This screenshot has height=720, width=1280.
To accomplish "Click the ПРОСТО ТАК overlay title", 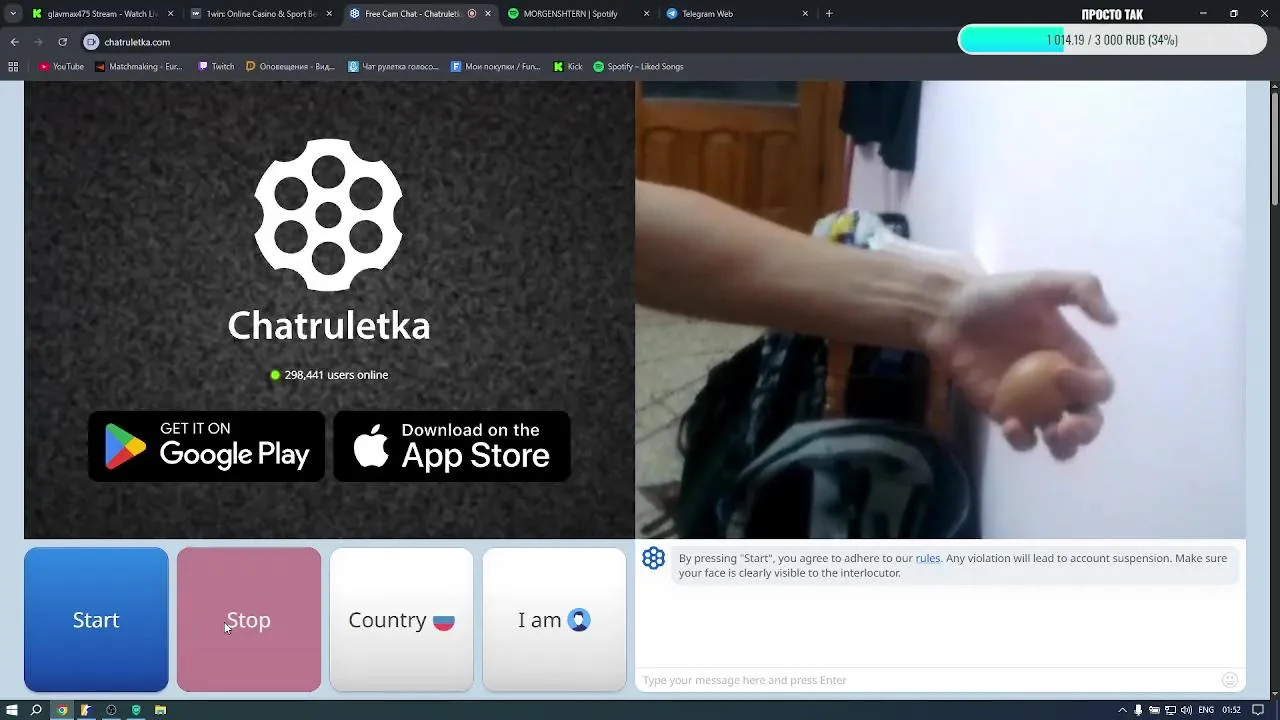I will (1112, 14).
